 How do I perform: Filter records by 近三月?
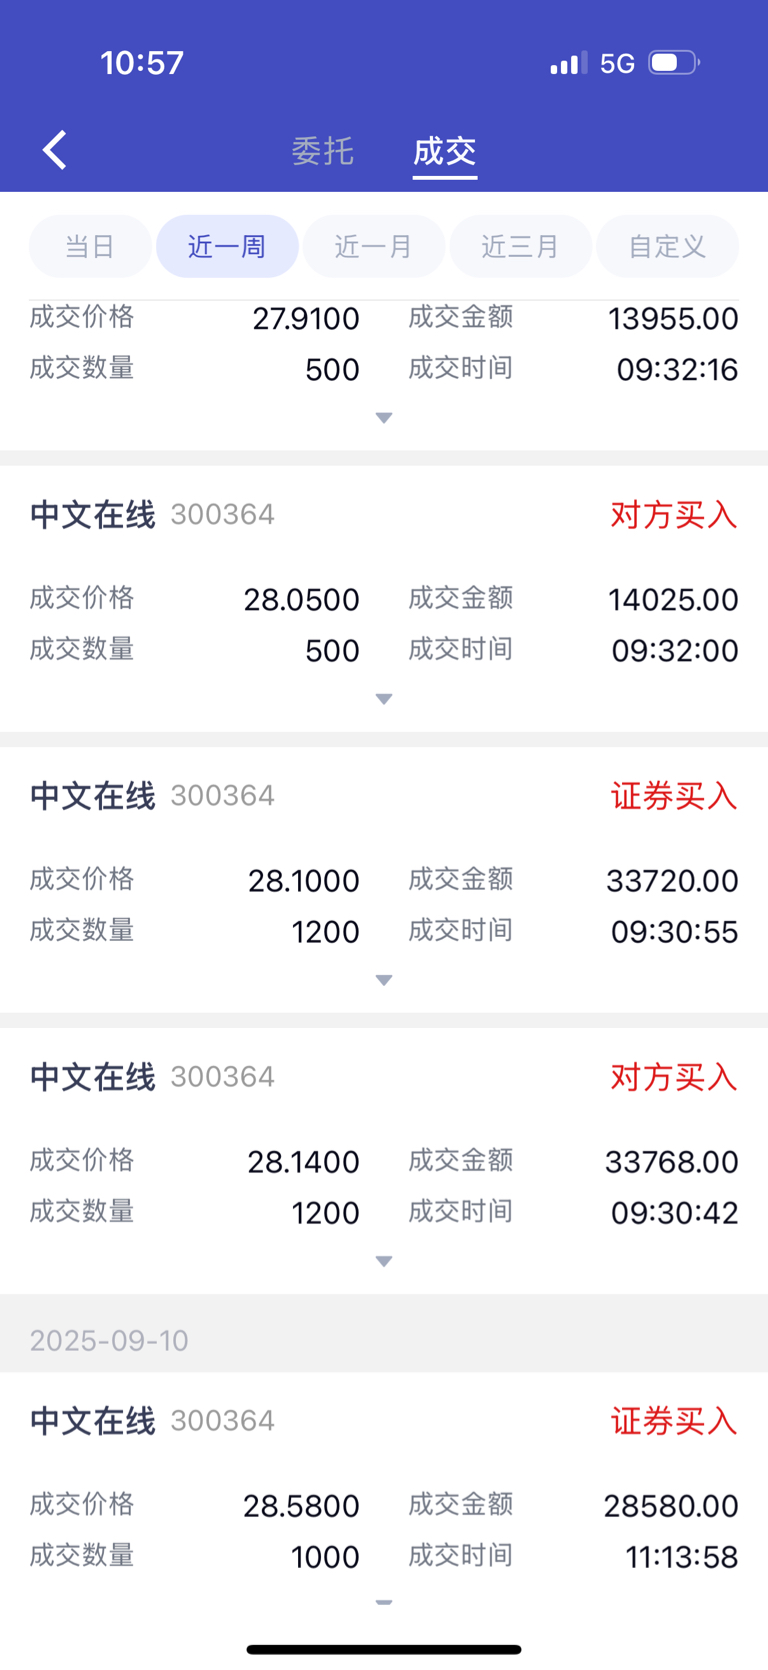[x=520, y=246]
